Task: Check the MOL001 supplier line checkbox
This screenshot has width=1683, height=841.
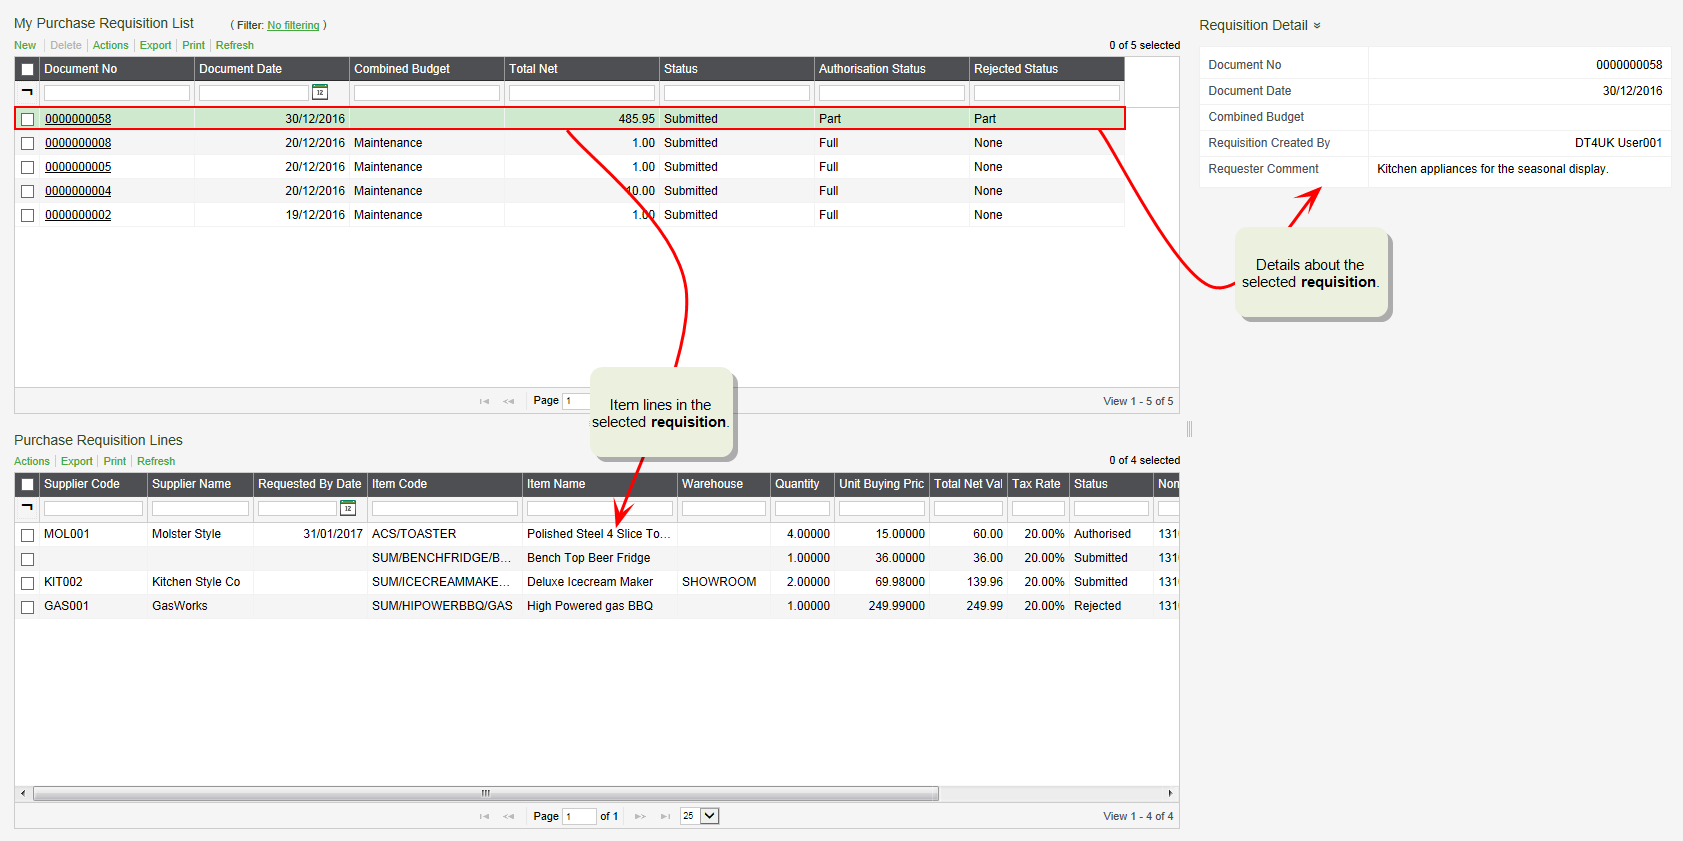Action: pyautogui.click(x=28, y=535)
